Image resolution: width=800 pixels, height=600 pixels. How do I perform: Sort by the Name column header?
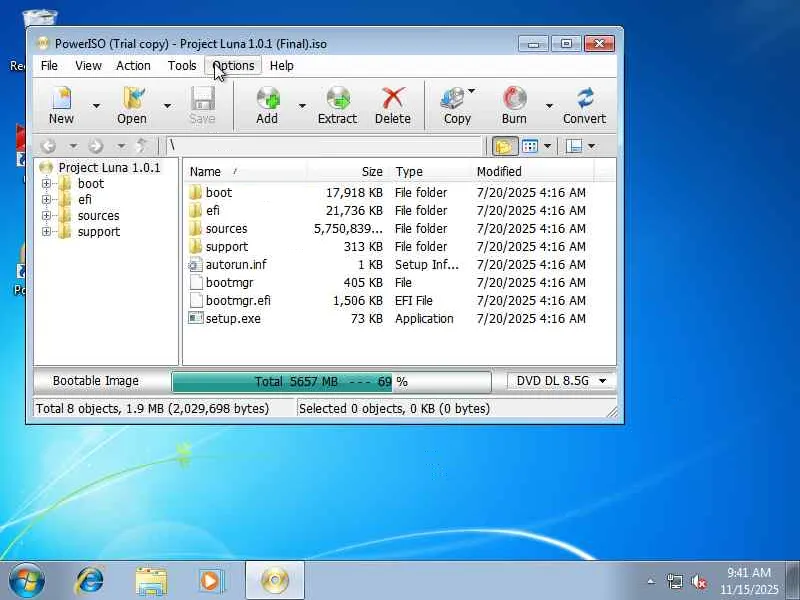tap(245, 172)
